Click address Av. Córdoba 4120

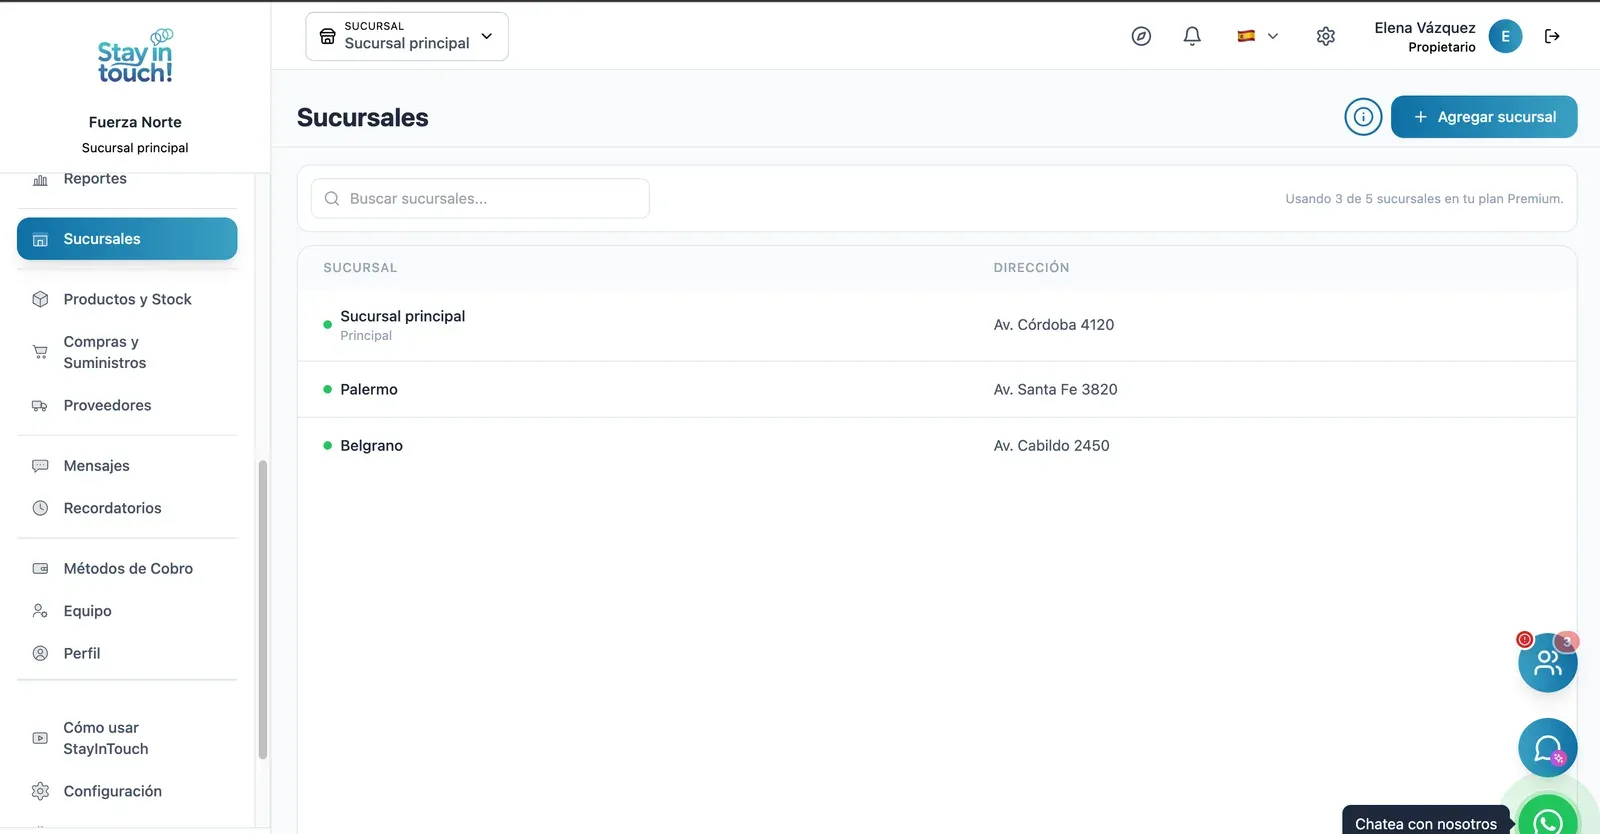pos(1054,325)
